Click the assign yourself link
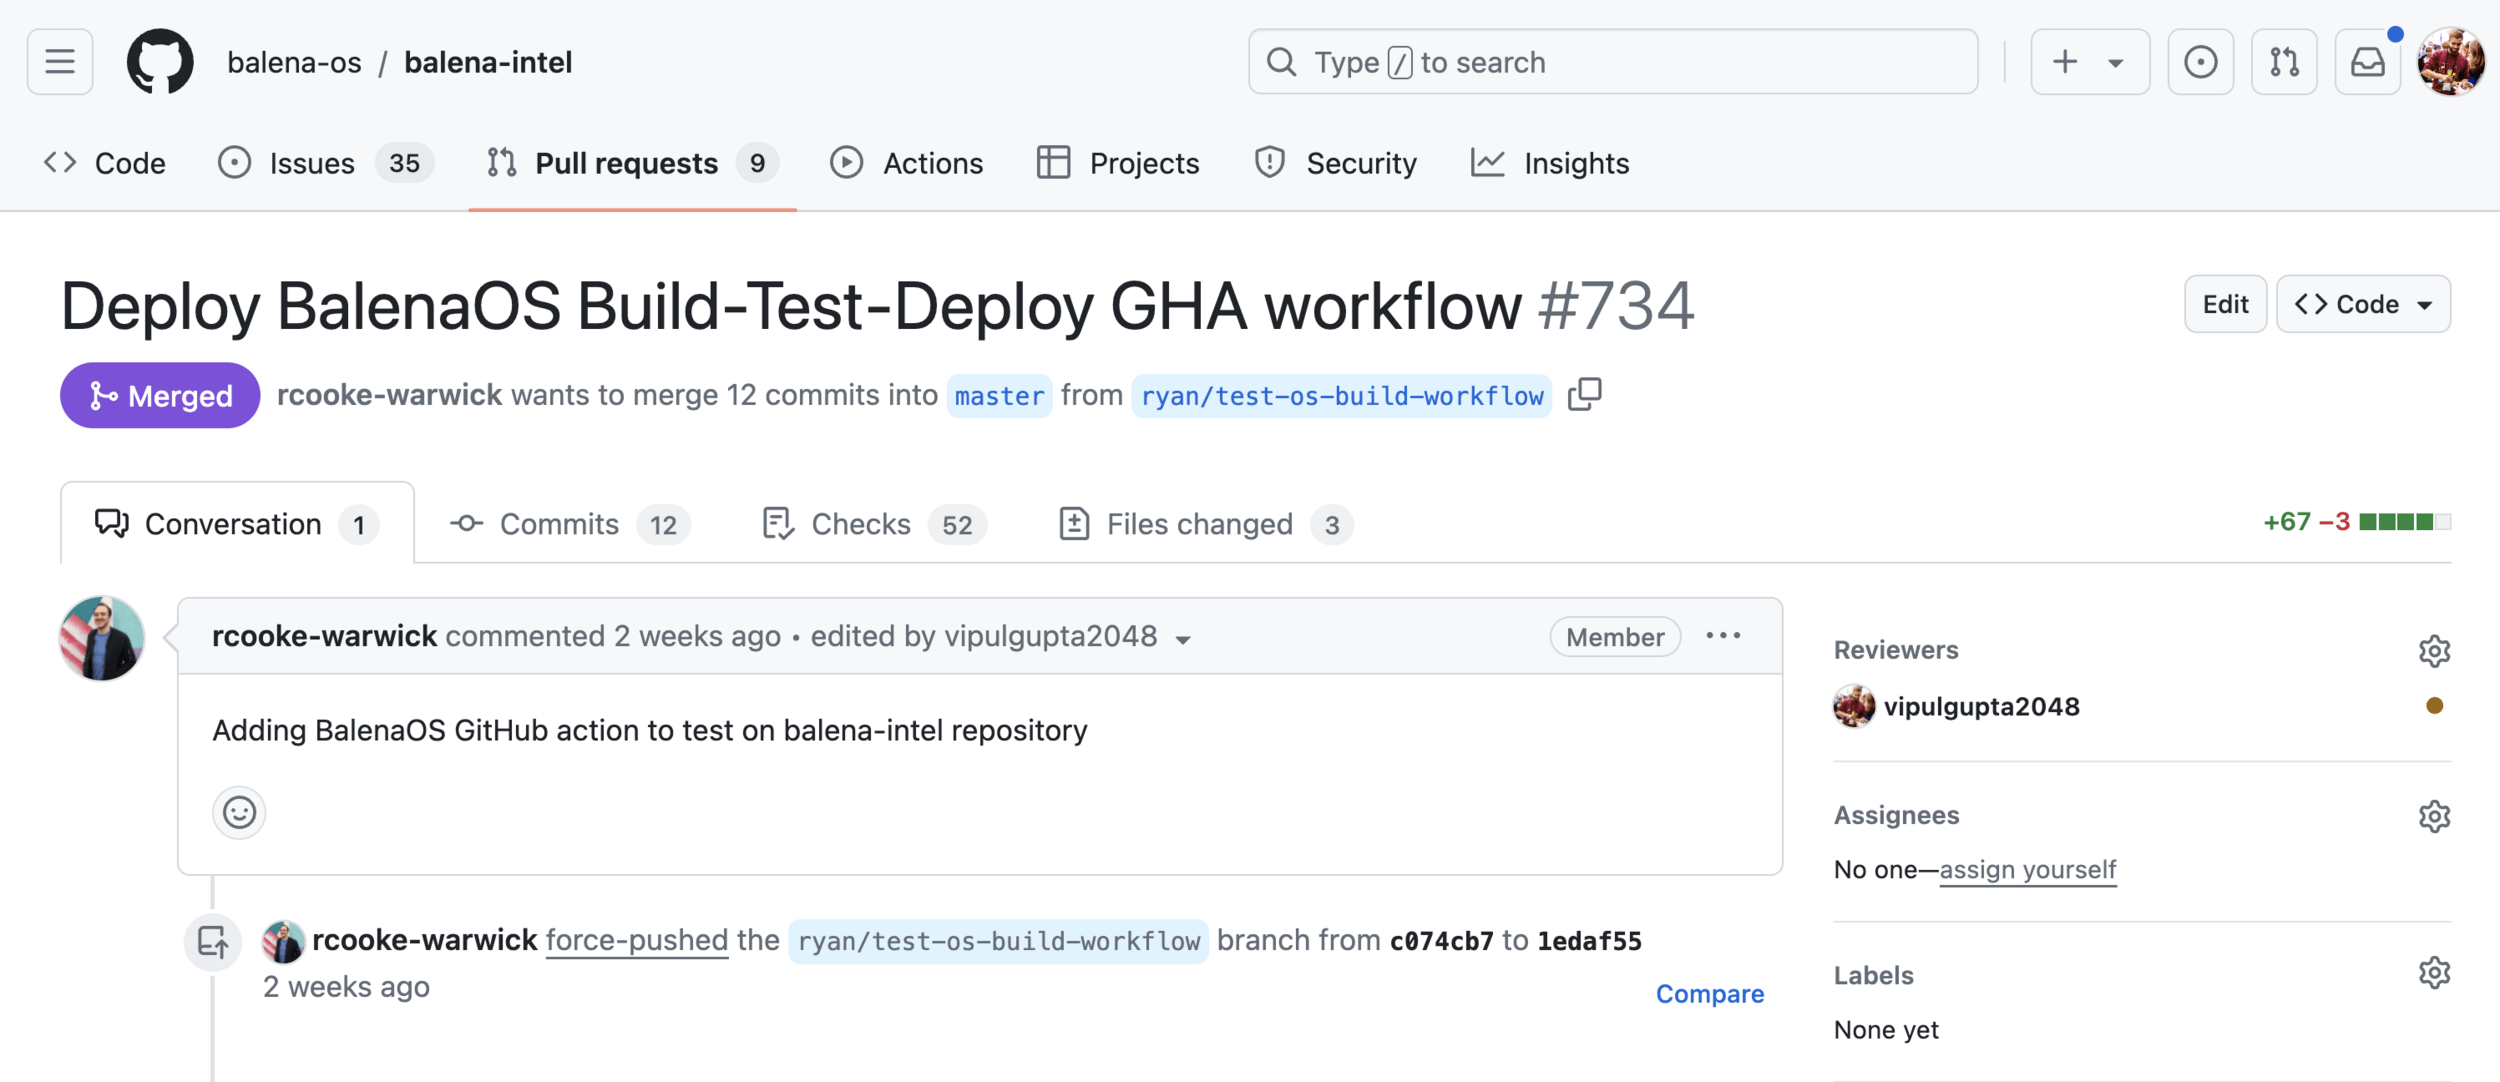 click(x=2027, y=870)
